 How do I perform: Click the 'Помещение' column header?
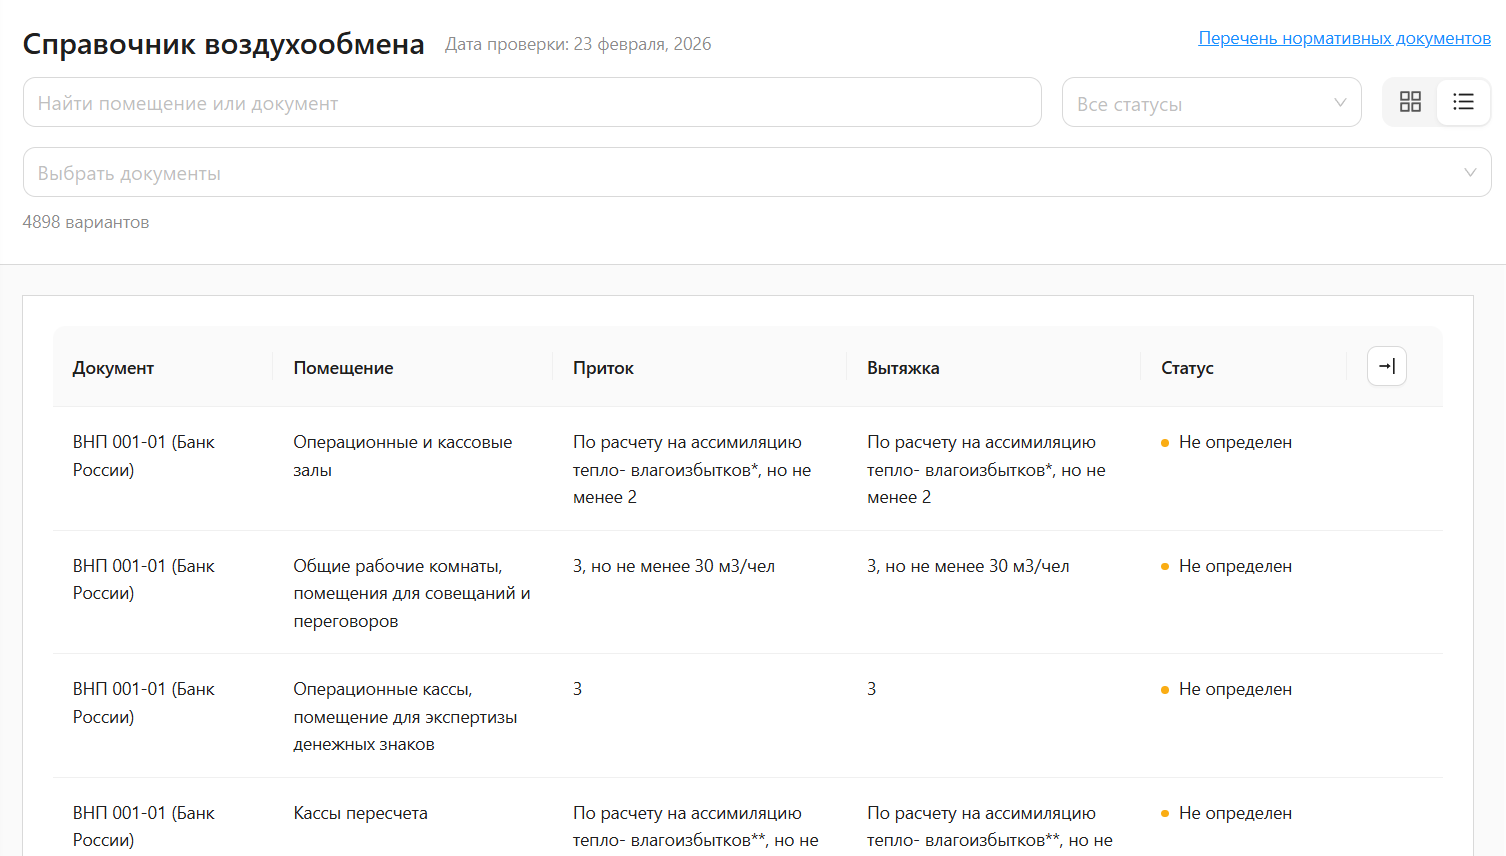pyautogui.click(x=343, y=368)
